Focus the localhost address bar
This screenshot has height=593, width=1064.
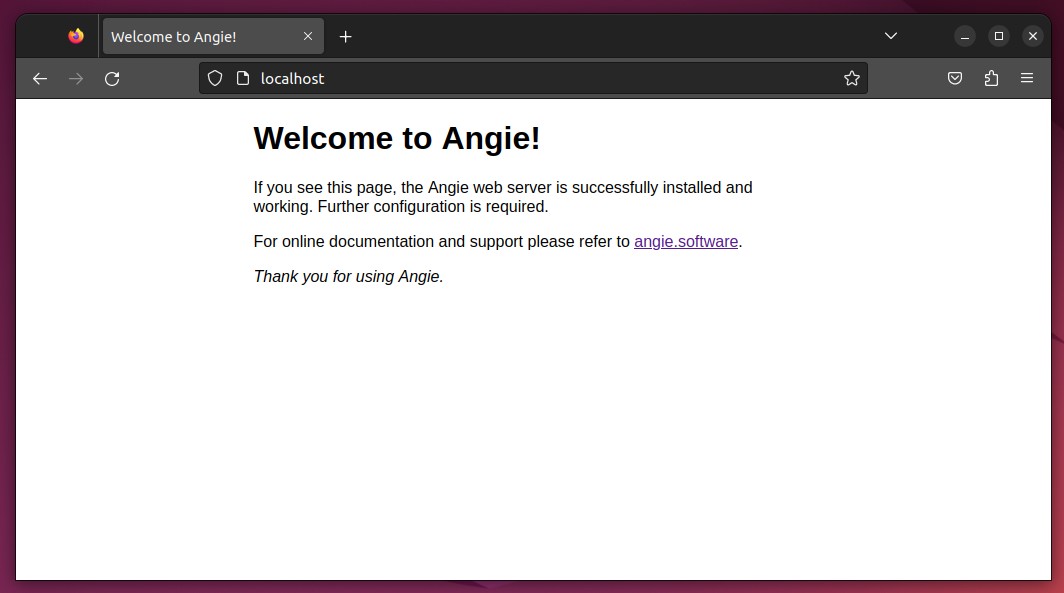coord(533,79)
